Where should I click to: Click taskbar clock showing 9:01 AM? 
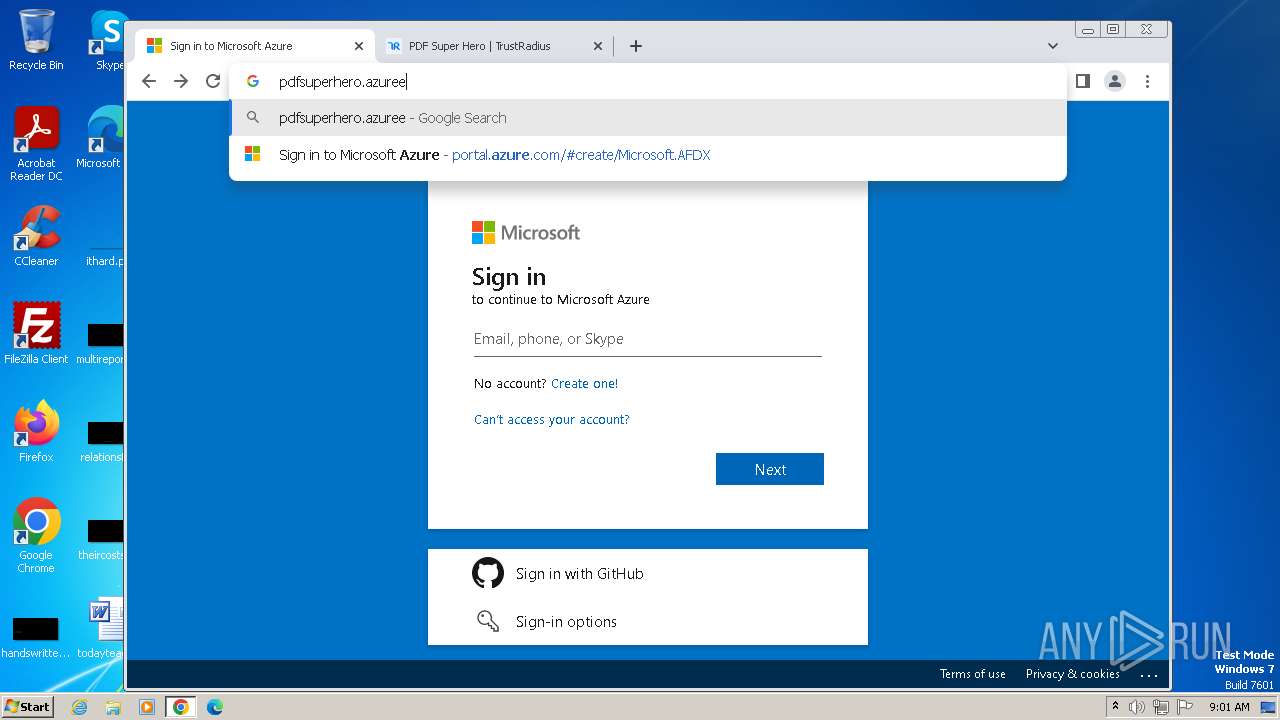pyautogui.click(x=1229, y=707)
